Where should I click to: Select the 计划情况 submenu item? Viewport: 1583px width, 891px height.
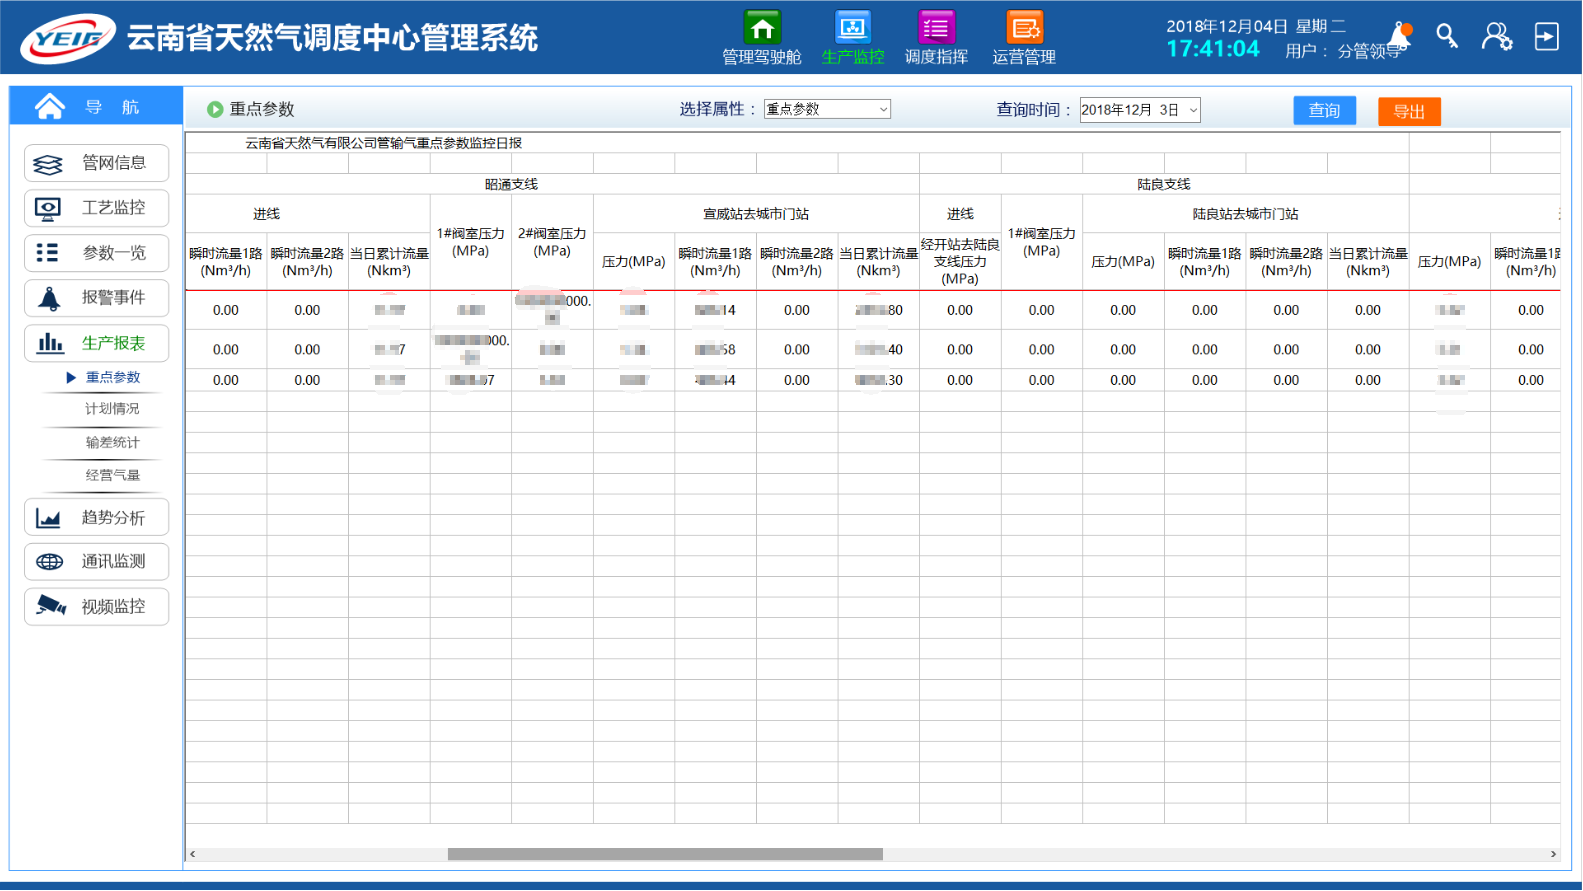coord(112,409)
